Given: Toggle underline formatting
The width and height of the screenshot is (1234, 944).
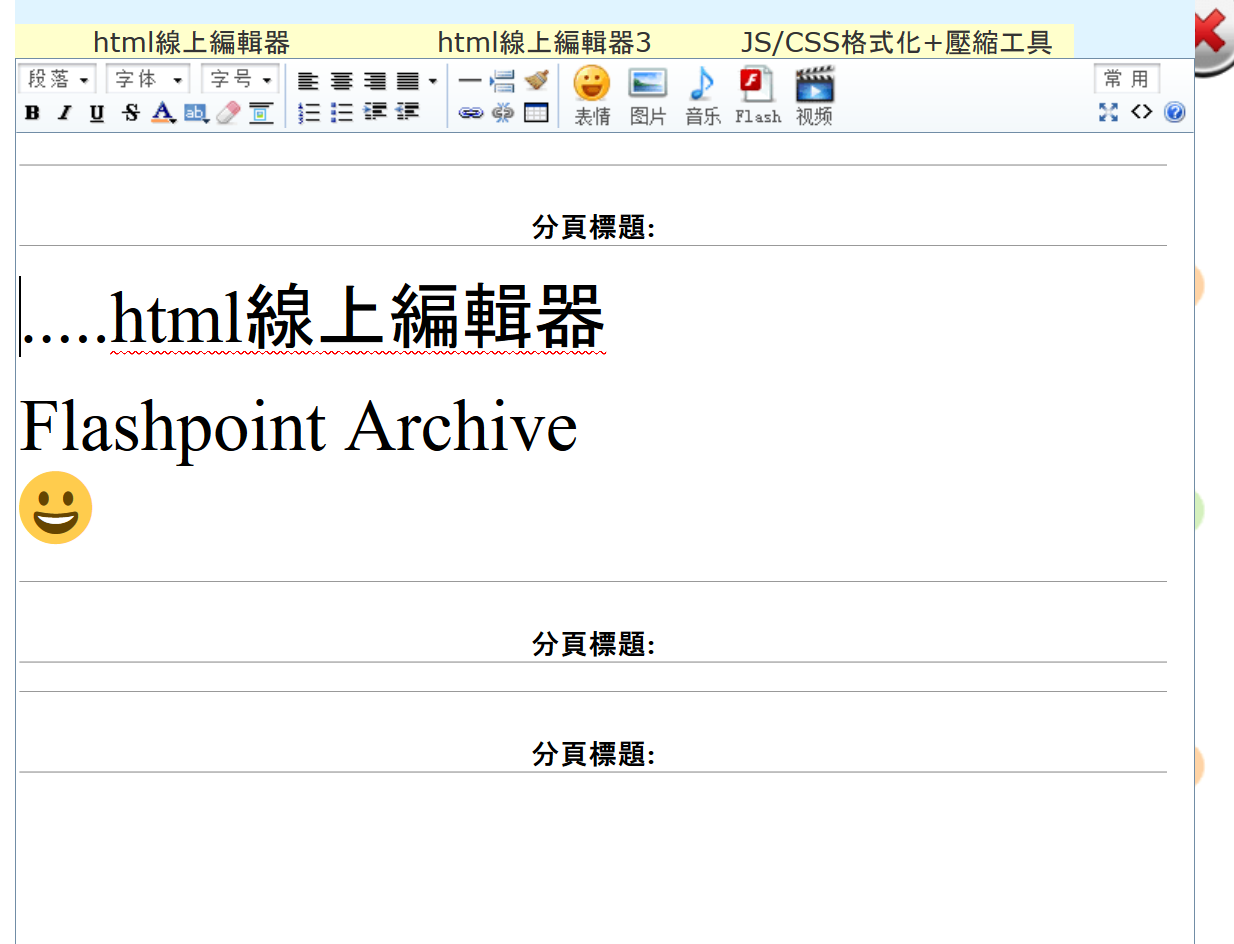Looking at the screenshot, I should click(x=96, y=113).
